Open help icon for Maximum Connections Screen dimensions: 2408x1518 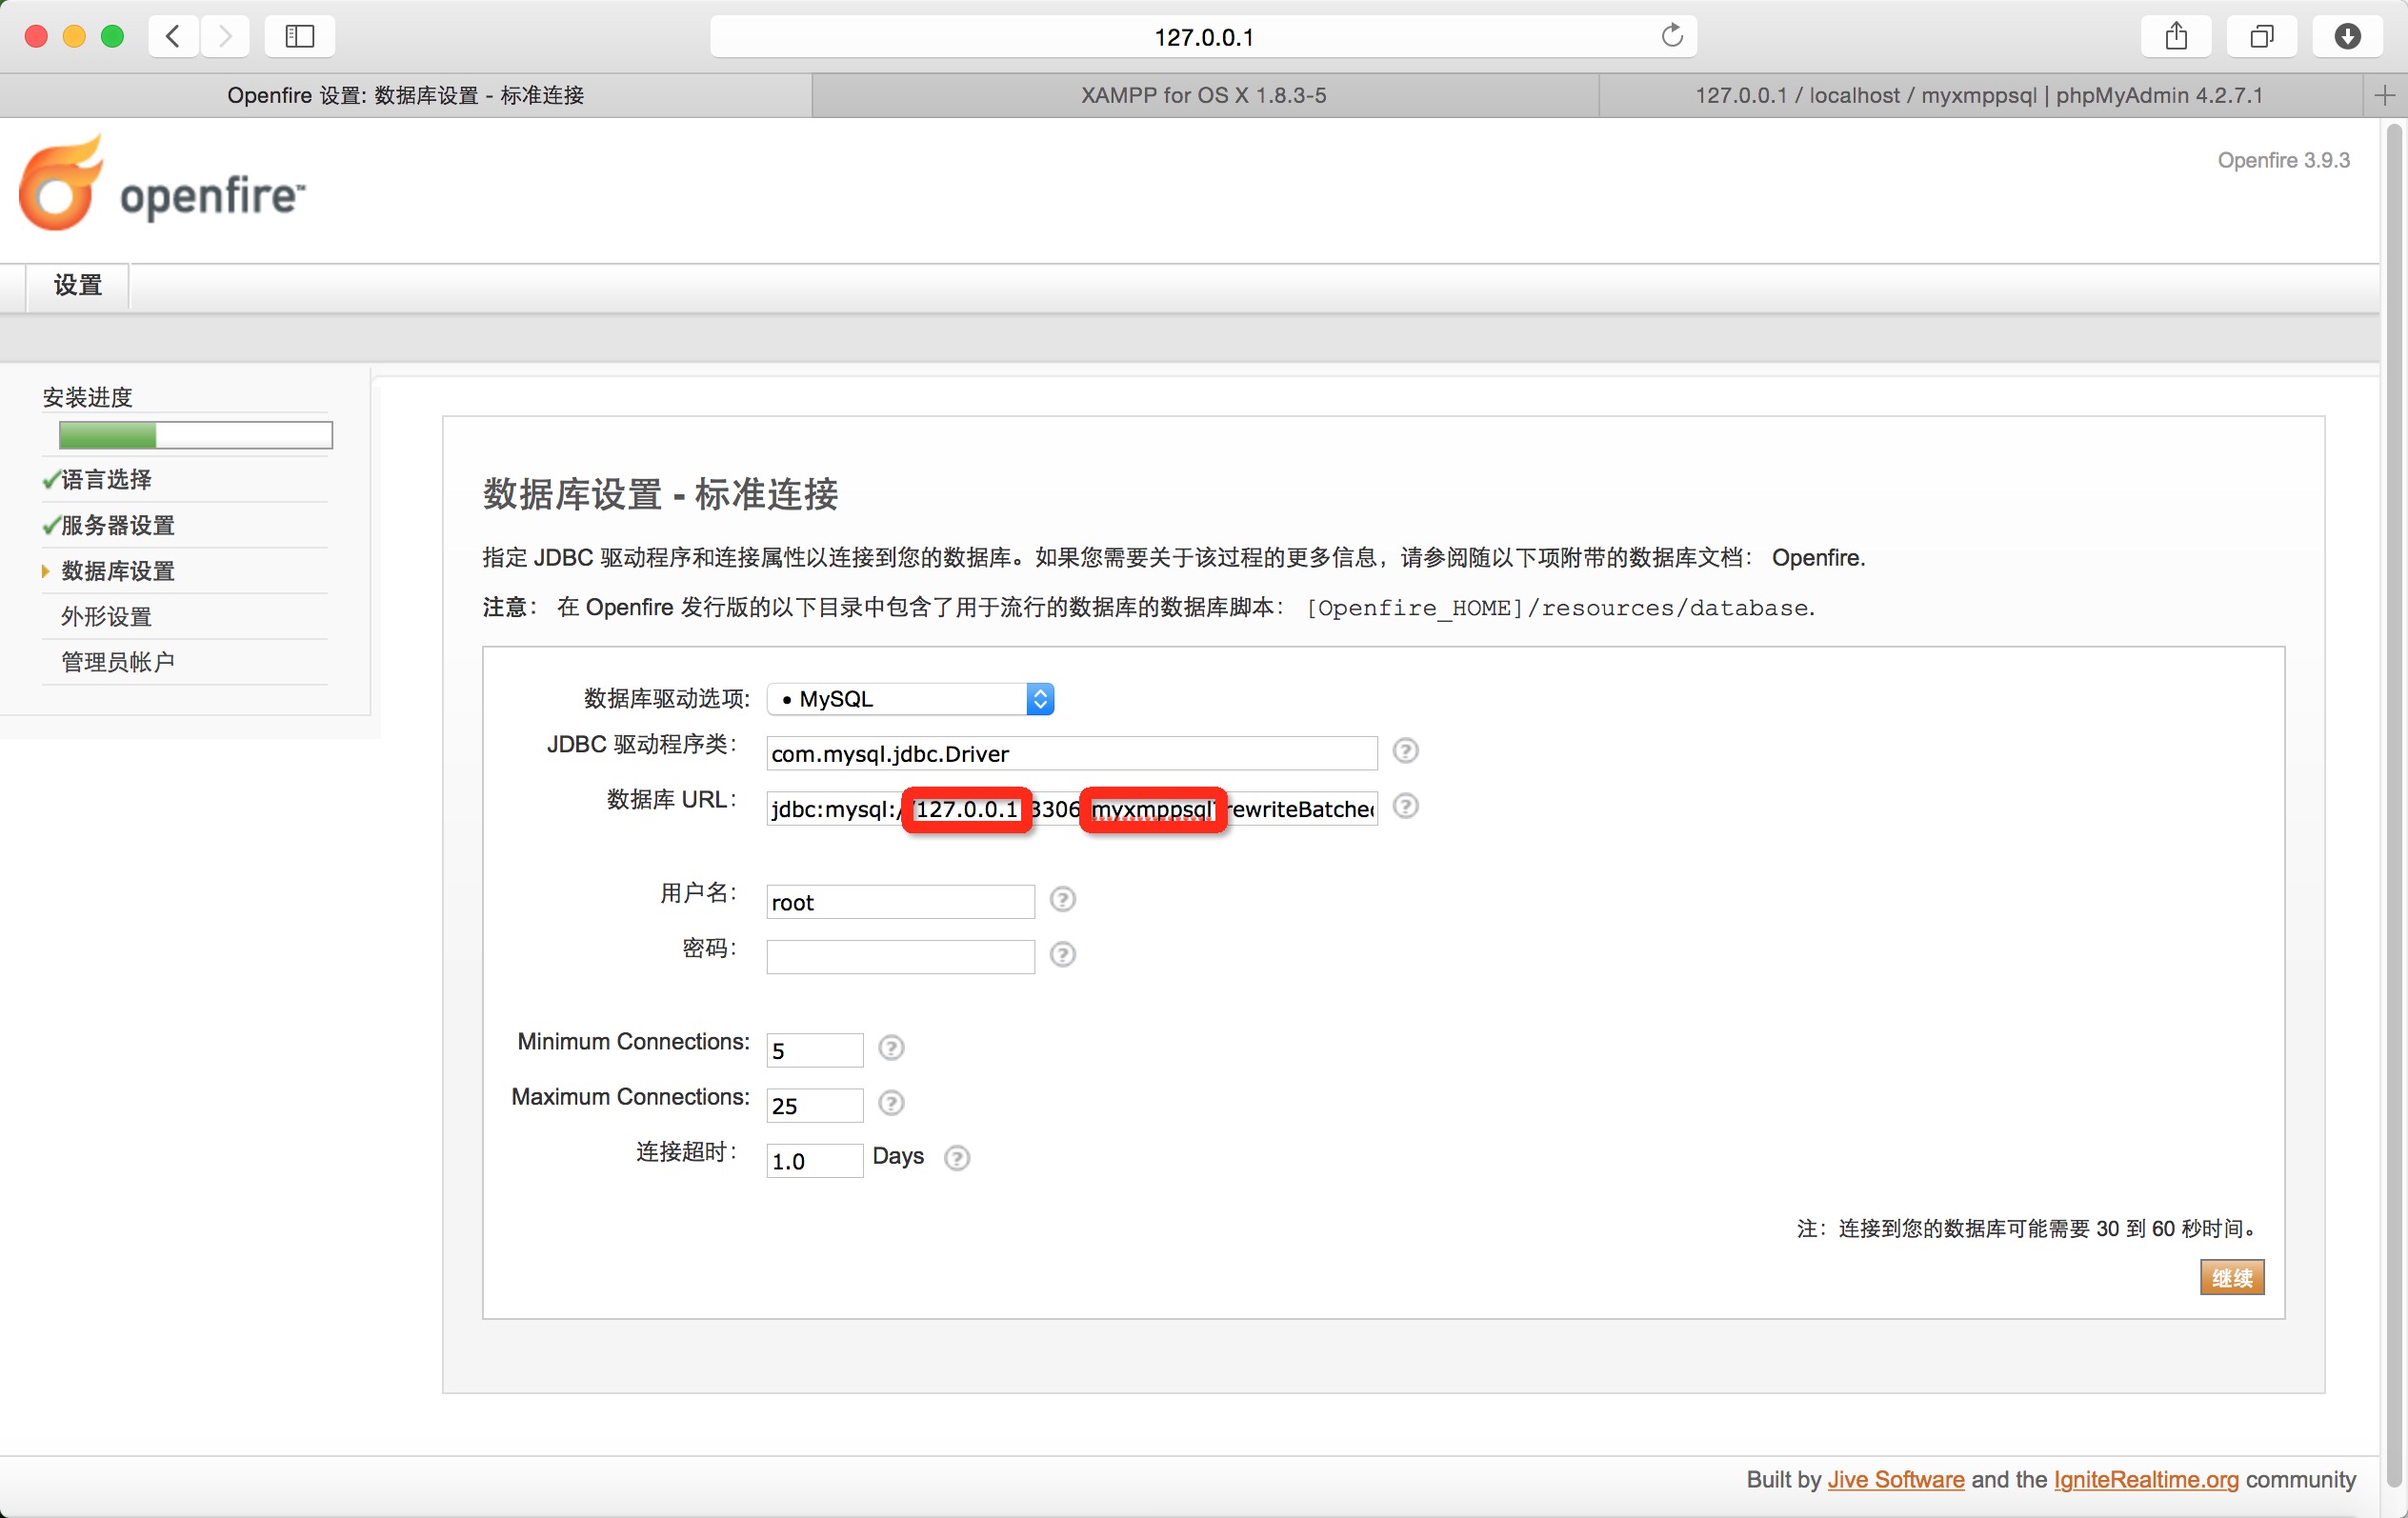coord(891,1103)
